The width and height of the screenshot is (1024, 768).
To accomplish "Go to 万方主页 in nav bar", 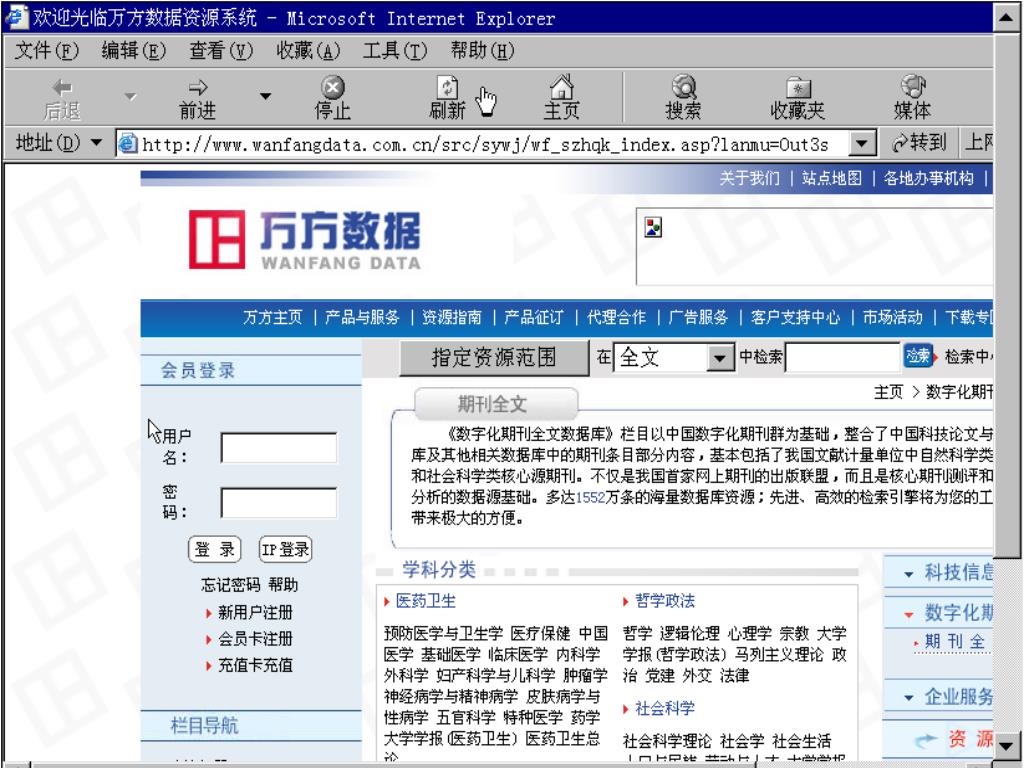I will [x=273, y=317].
